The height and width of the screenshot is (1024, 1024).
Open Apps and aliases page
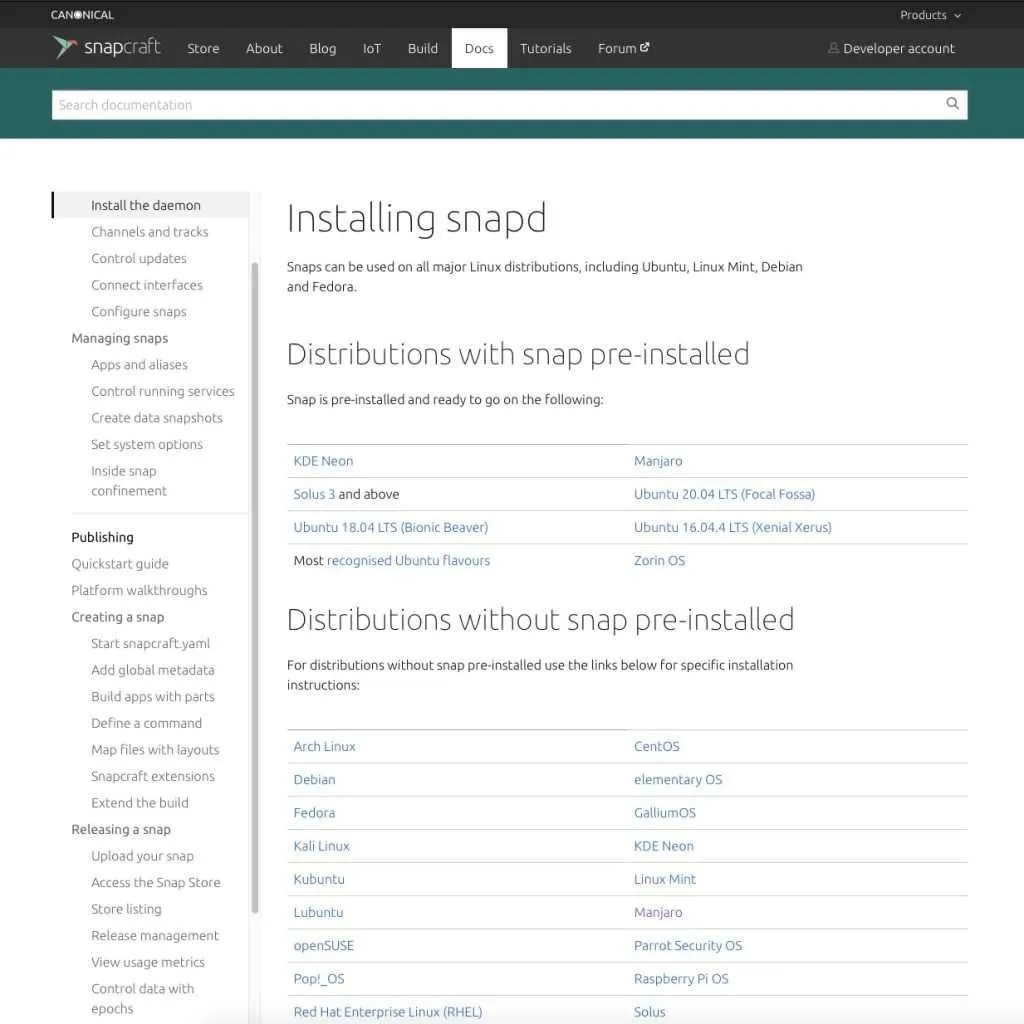[139, 364]
